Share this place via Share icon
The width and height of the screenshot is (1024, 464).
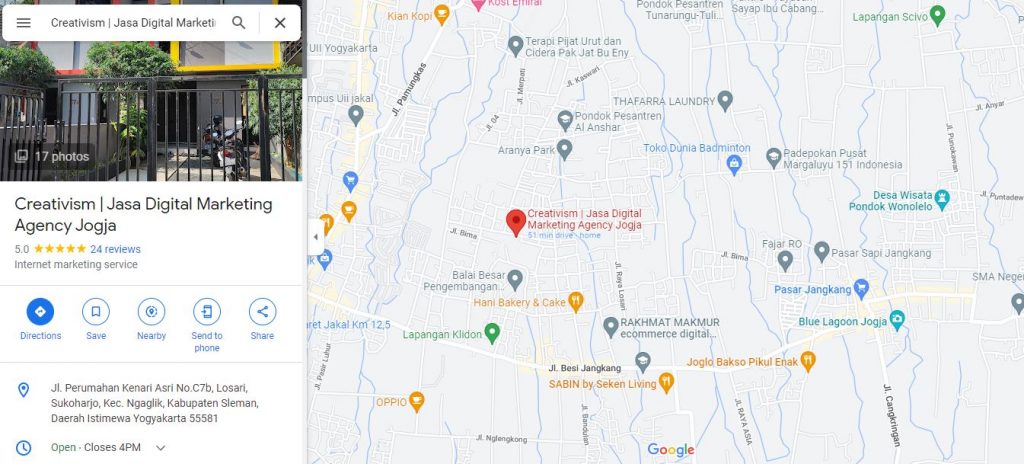pos(263,312)
